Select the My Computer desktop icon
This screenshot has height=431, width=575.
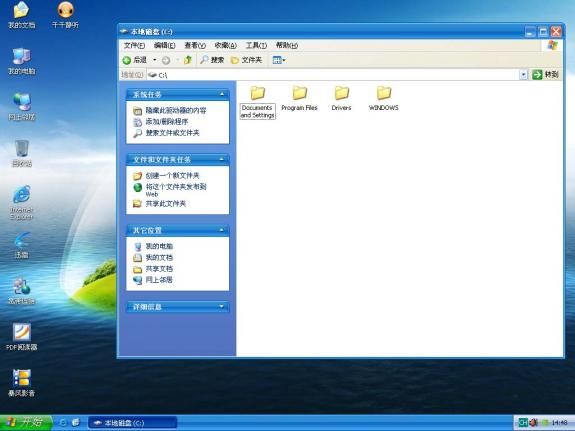(22, 61)
